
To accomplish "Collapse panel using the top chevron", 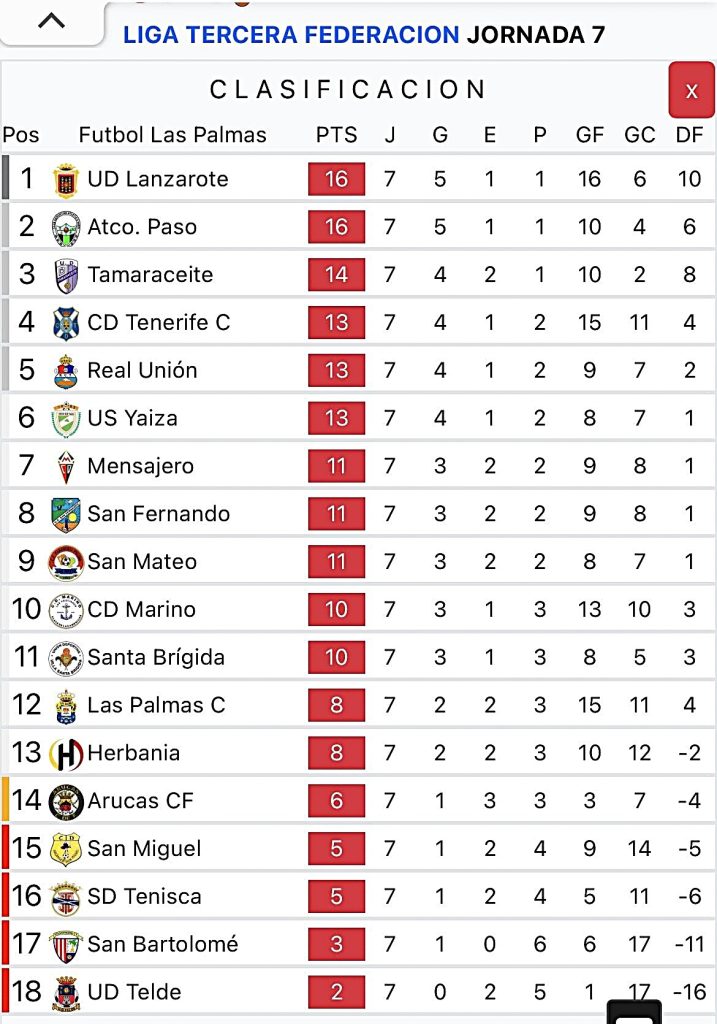I will [51, 20].
